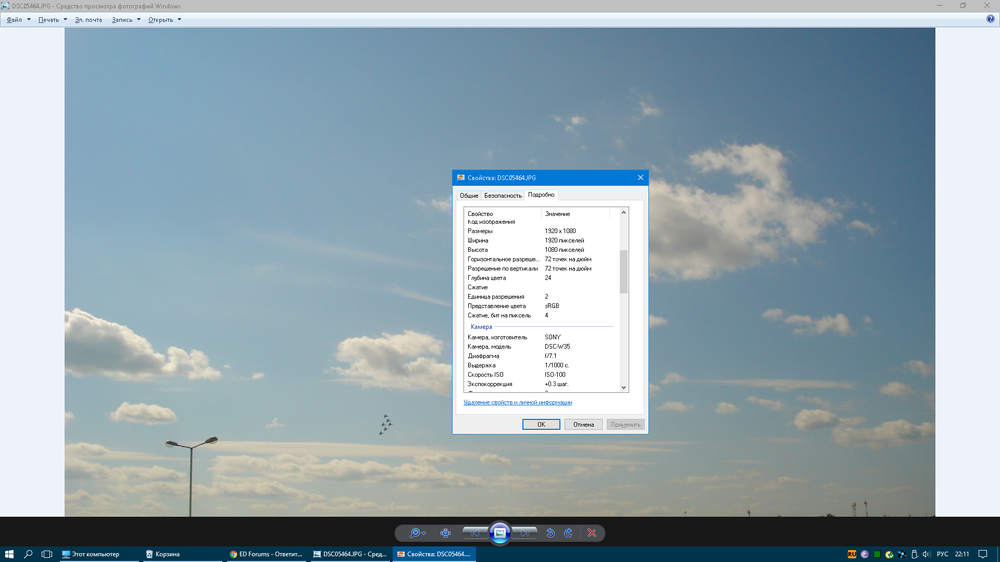The width and height of the screenshot is (1000, 562).
Task: Close the Свойства dialog with X
Action: coord(640,177)
